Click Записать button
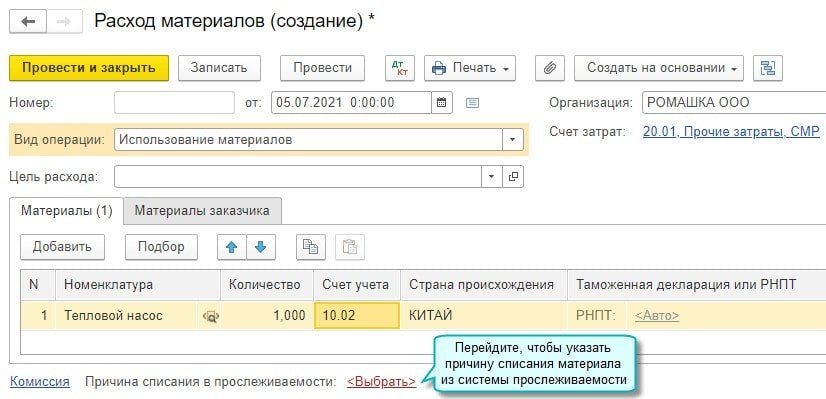 tap(219, 68)
